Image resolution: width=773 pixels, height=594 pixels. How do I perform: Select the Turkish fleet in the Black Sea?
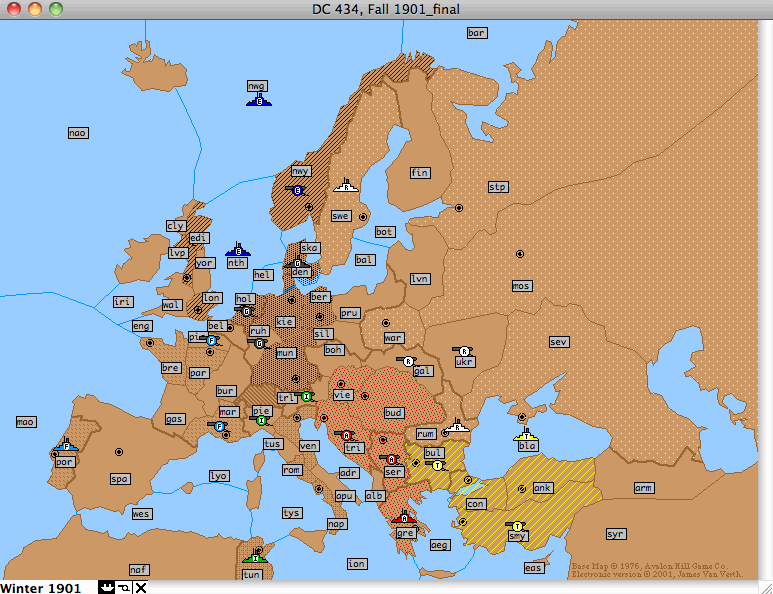(x=526, y=435)
